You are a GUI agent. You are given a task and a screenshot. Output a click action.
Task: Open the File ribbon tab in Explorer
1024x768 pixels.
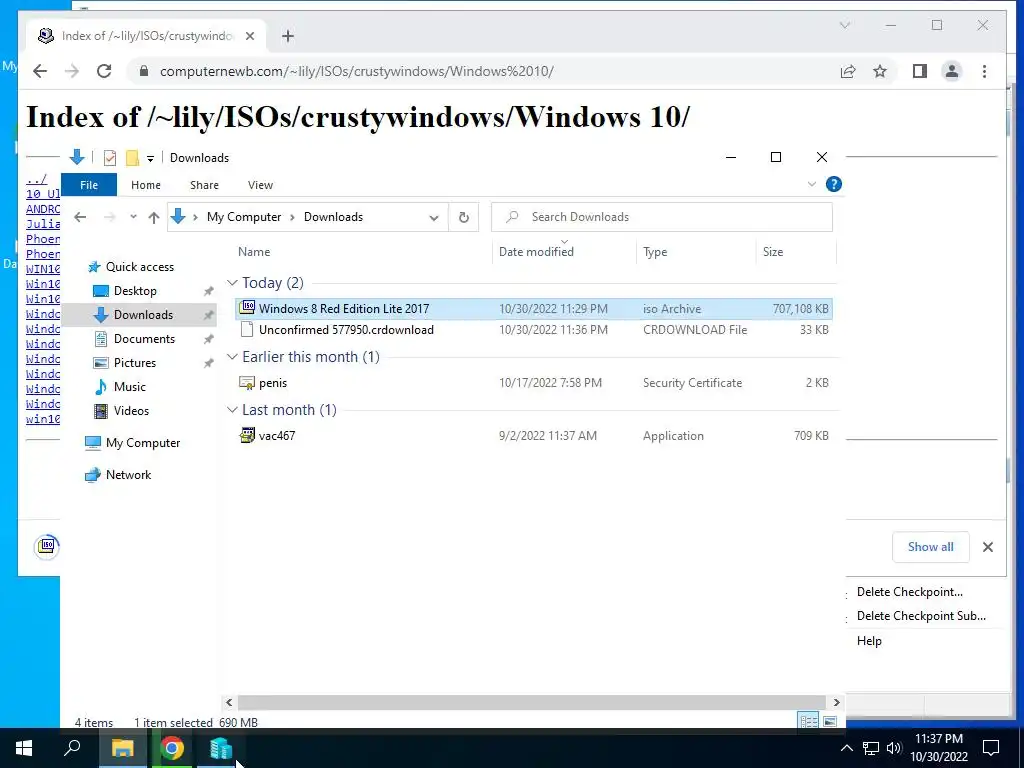click(89, 185)
